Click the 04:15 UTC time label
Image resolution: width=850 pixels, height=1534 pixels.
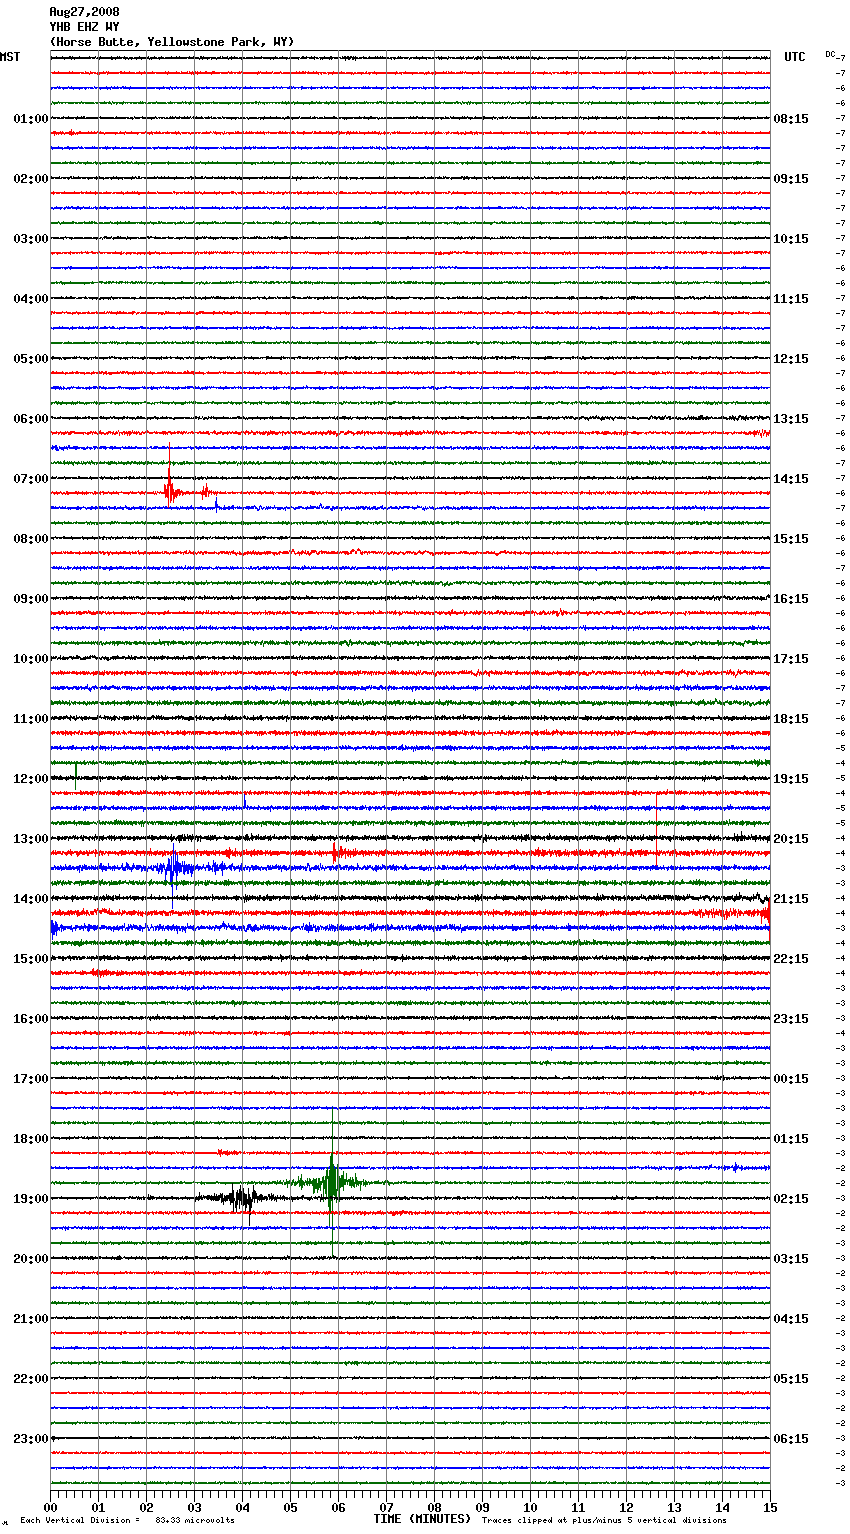pos(791,1319)
